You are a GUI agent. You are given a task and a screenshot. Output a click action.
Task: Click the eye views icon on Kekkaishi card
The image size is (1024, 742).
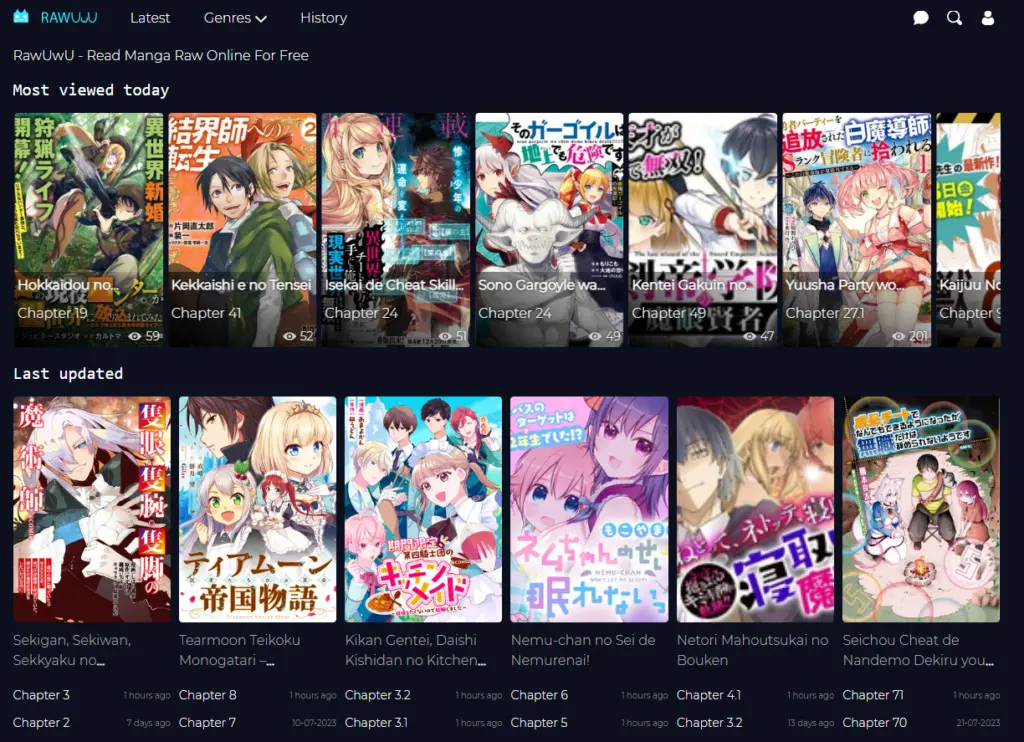[290, 336]
